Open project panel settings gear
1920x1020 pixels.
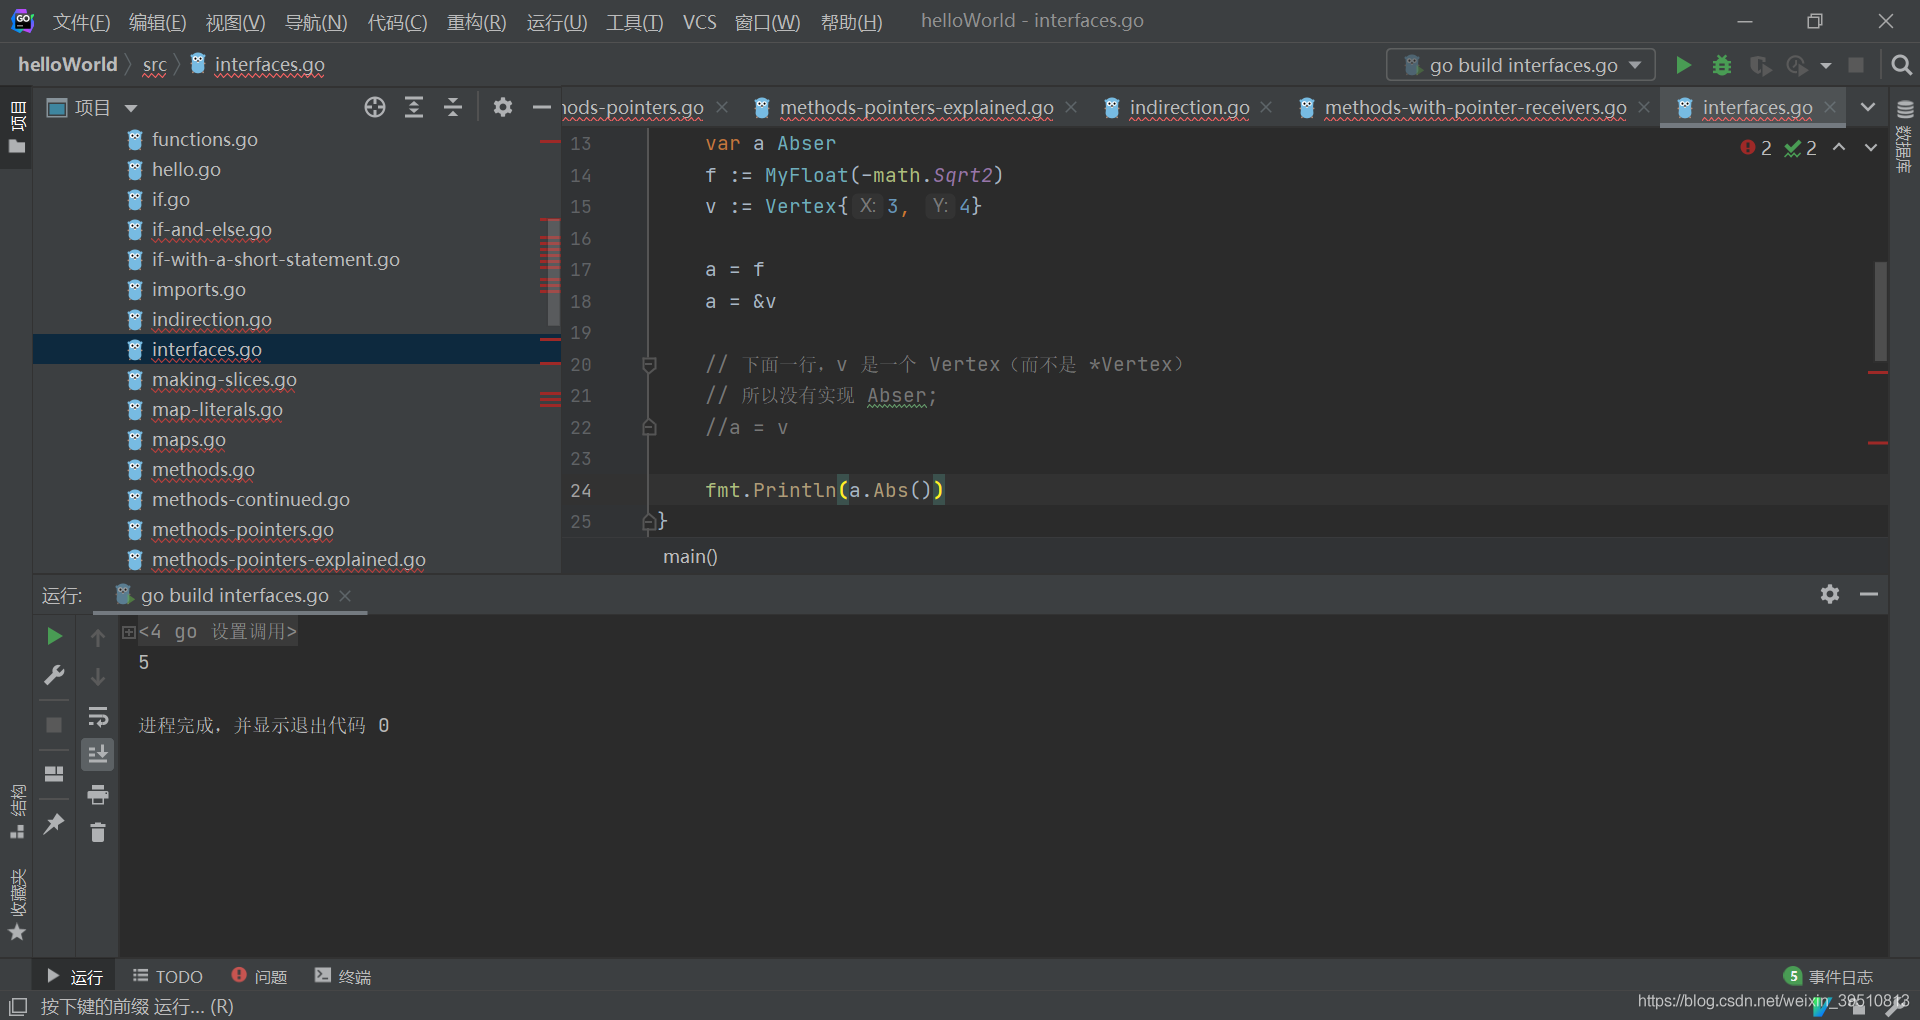(503, 107)
